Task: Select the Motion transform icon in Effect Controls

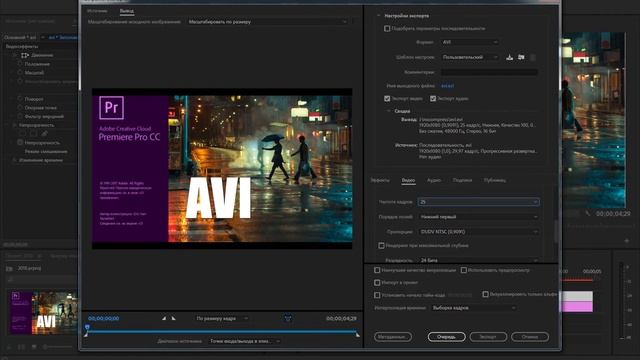Action: click(25, 55)
